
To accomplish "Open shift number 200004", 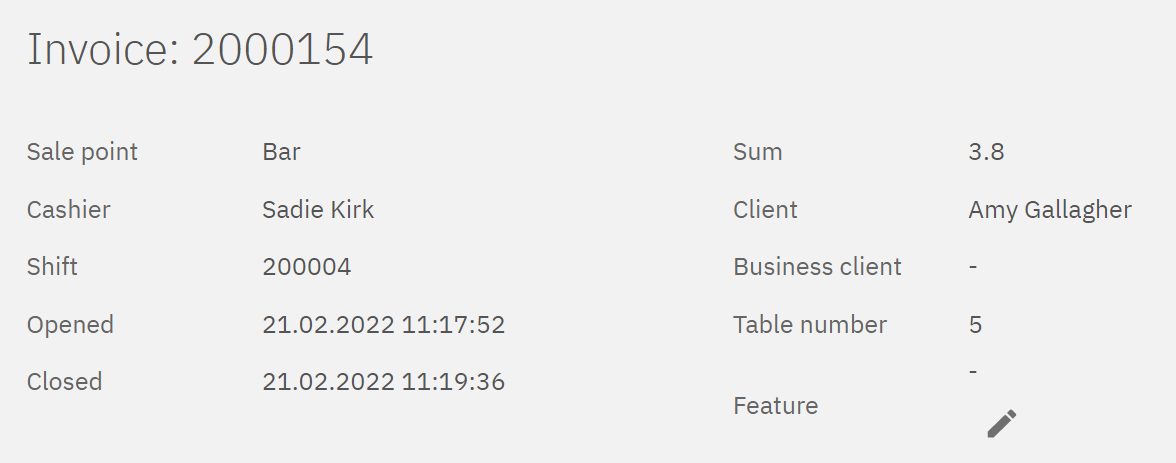I will coord(306,267).
